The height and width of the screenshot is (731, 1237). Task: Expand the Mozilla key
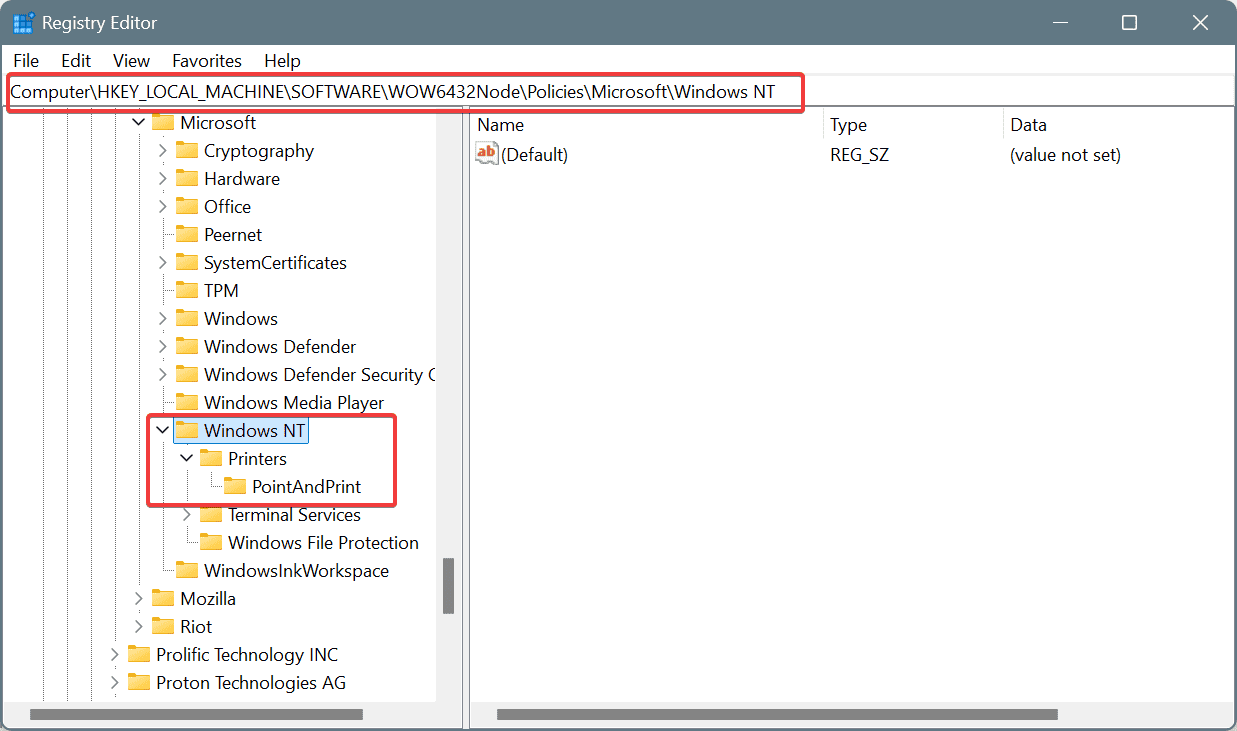[139, 598]
